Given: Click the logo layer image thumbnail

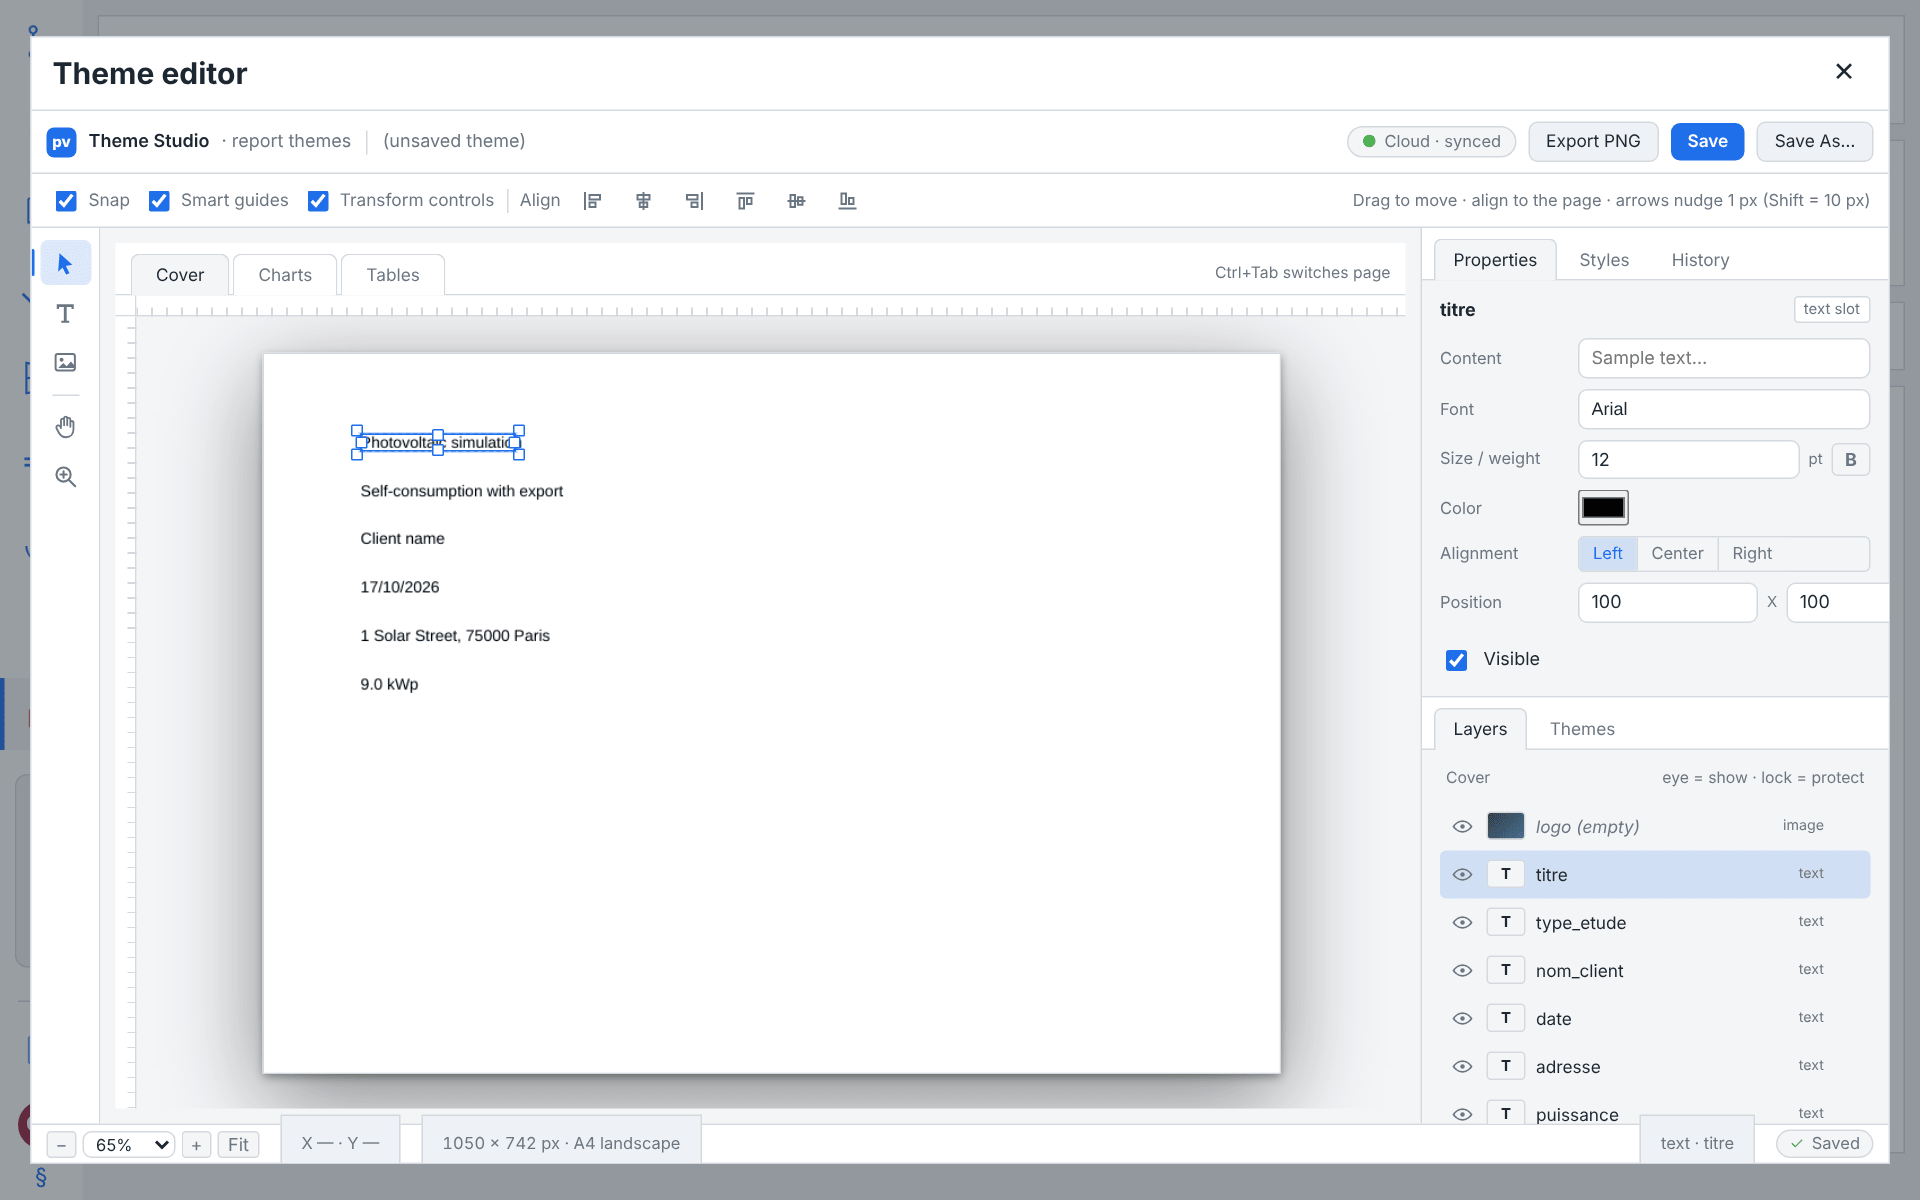Looking at the screenshot, I should click(x=1506, y=826).
